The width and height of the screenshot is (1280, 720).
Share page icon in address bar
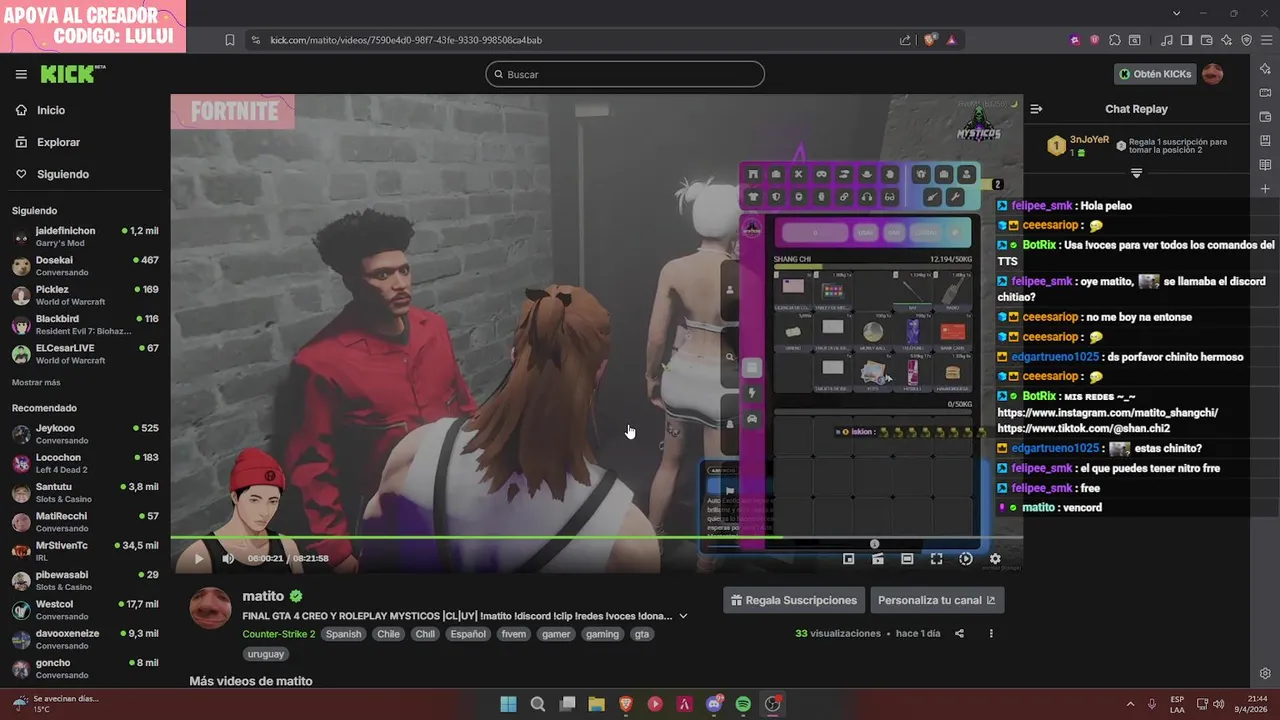[x=905, y=40]
